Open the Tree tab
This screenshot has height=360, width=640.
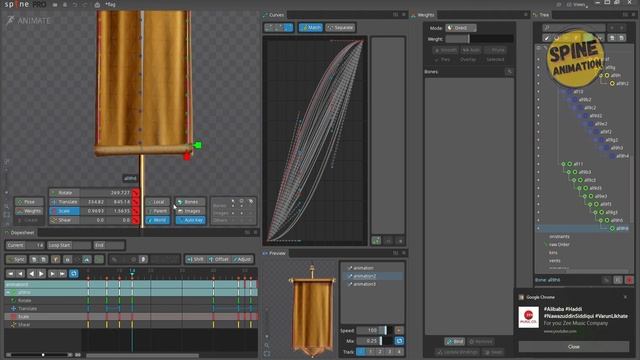[542, 15]
